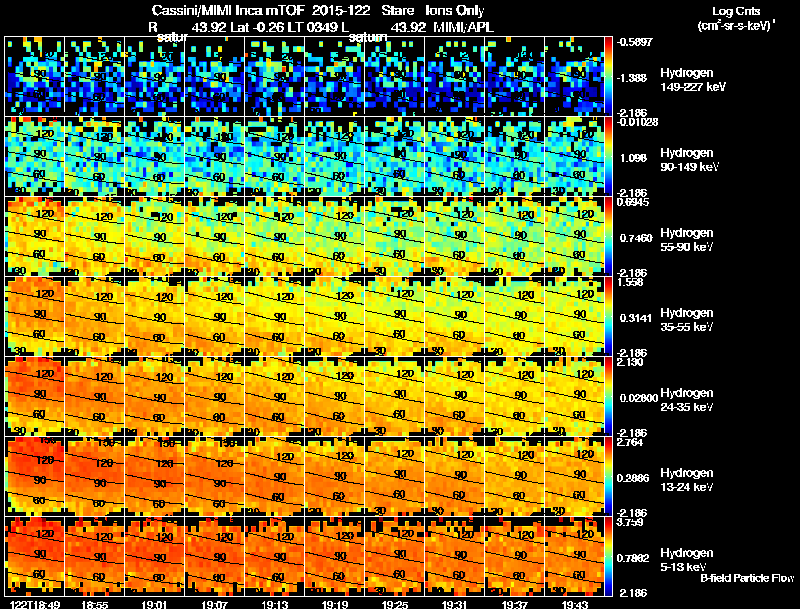Image resolution: width=800 pixels, height=609 pixels.
Task: Click the Cassini/MIMI Inca mTOF title
Action: [x=228, y=10]
